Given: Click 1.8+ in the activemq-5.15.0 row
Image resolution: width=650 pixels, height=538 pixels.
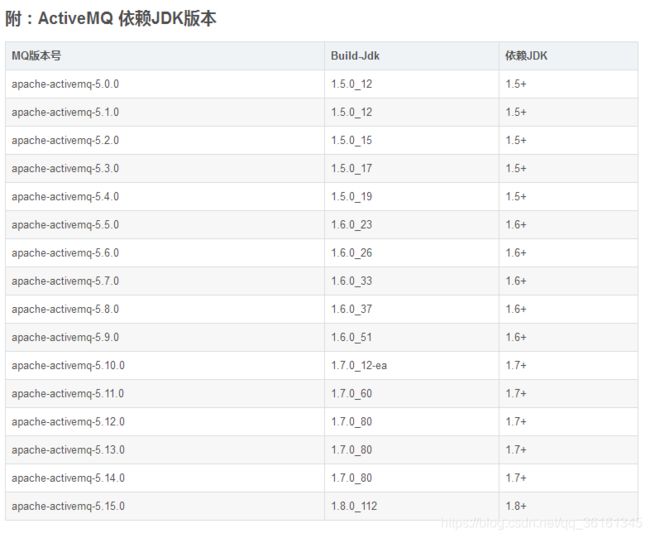Looking at the screenshot, I should pos(516,506).
